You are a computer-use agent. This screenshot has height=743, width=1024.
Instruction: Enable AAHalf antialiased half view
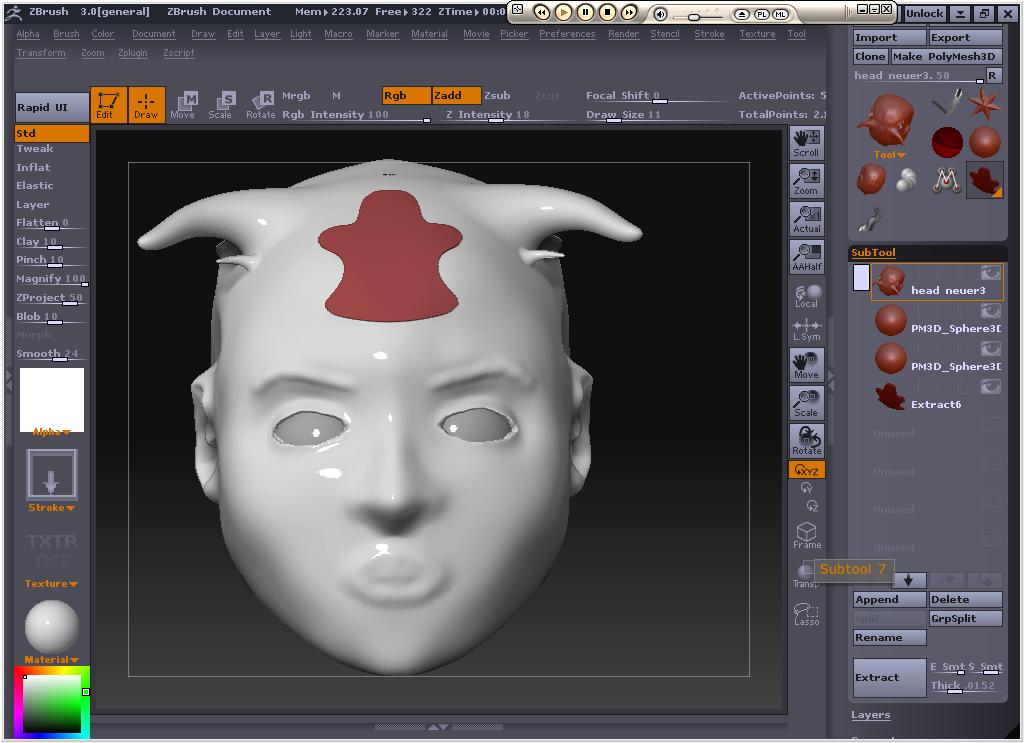[806, 257]
